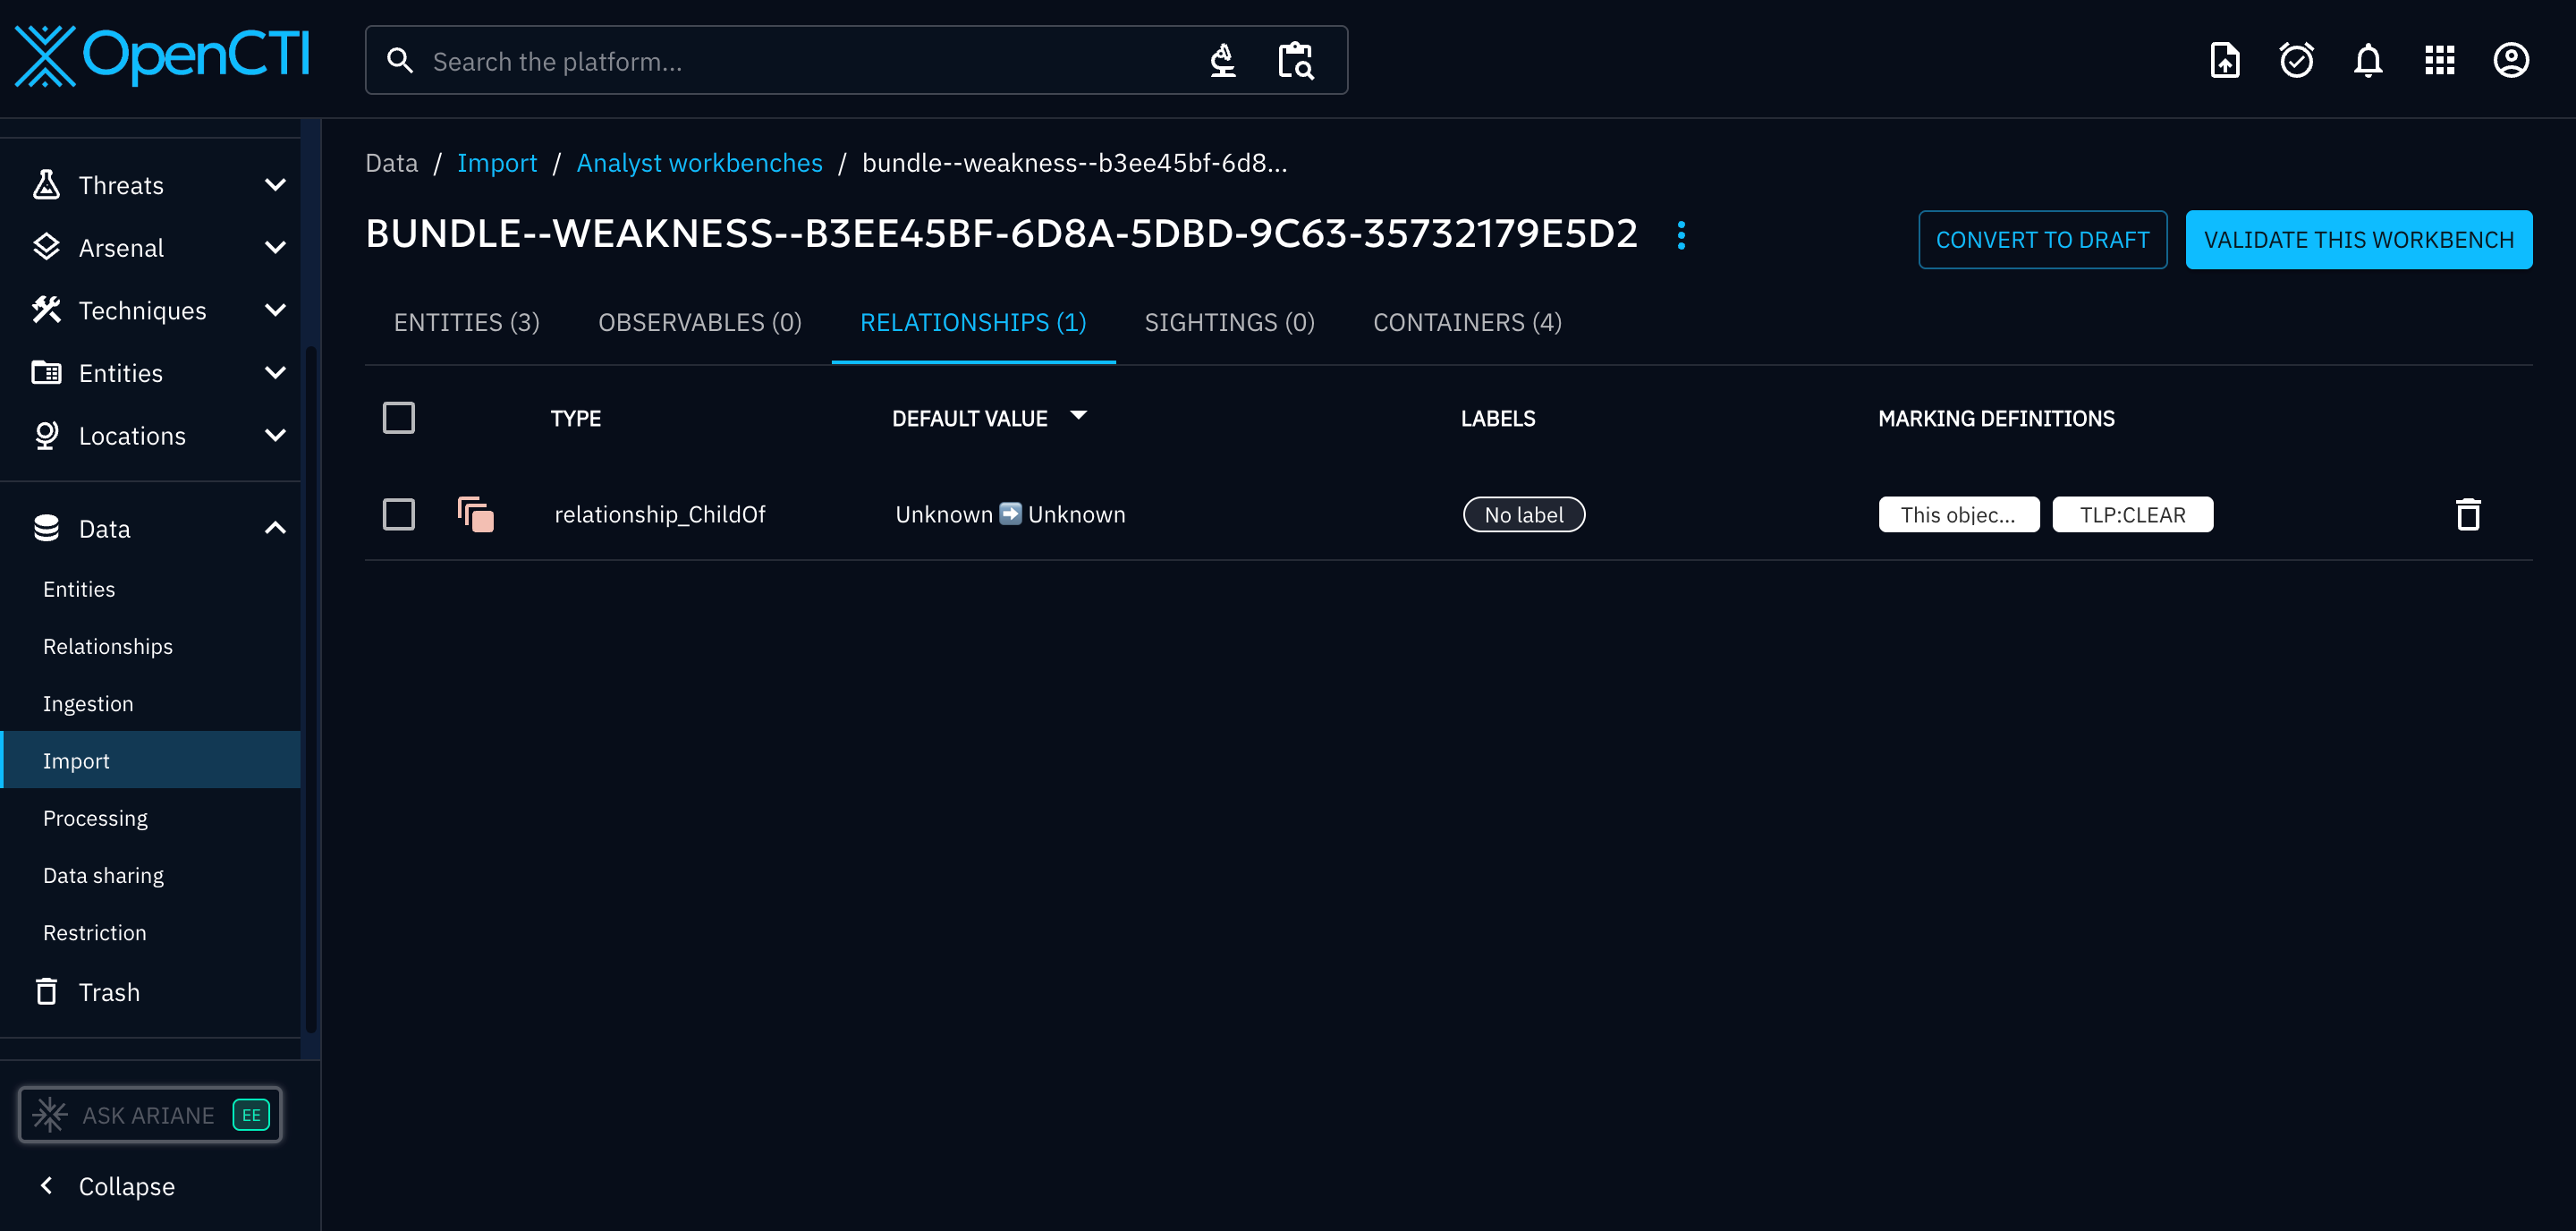2576x1231 pixels.
Task: Click the investigation microscope icon in search bar
Action: [1223, 61]
